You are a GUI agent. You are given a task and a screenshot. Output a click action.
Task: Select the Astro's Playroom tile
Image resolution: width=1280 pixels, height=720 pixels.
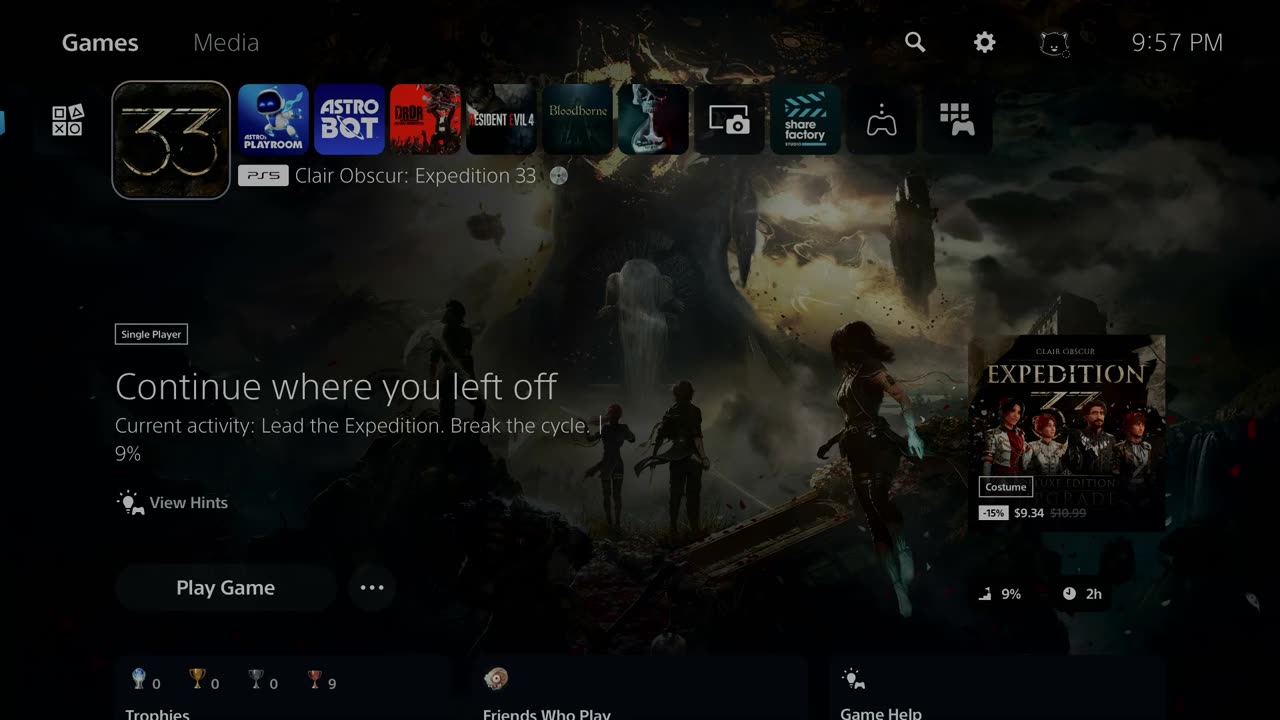273,119
